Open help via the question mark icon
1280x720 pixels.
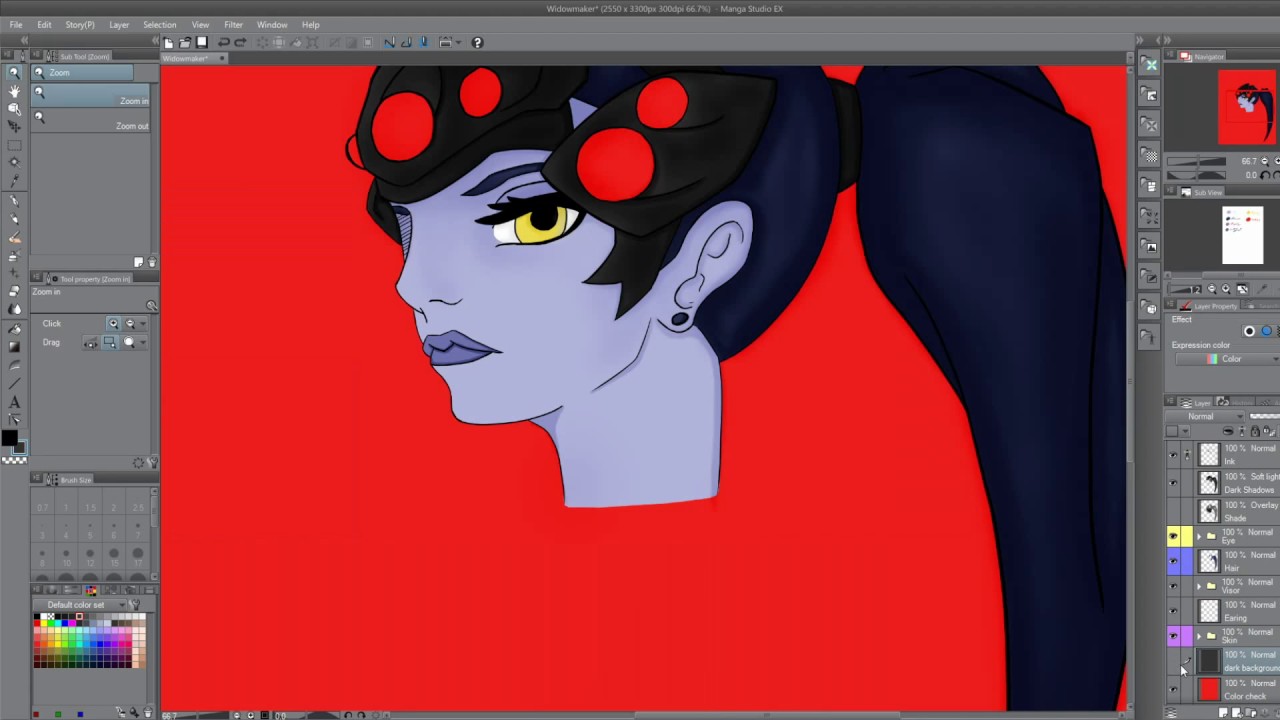pyautogui.click(x=477, y=42)
